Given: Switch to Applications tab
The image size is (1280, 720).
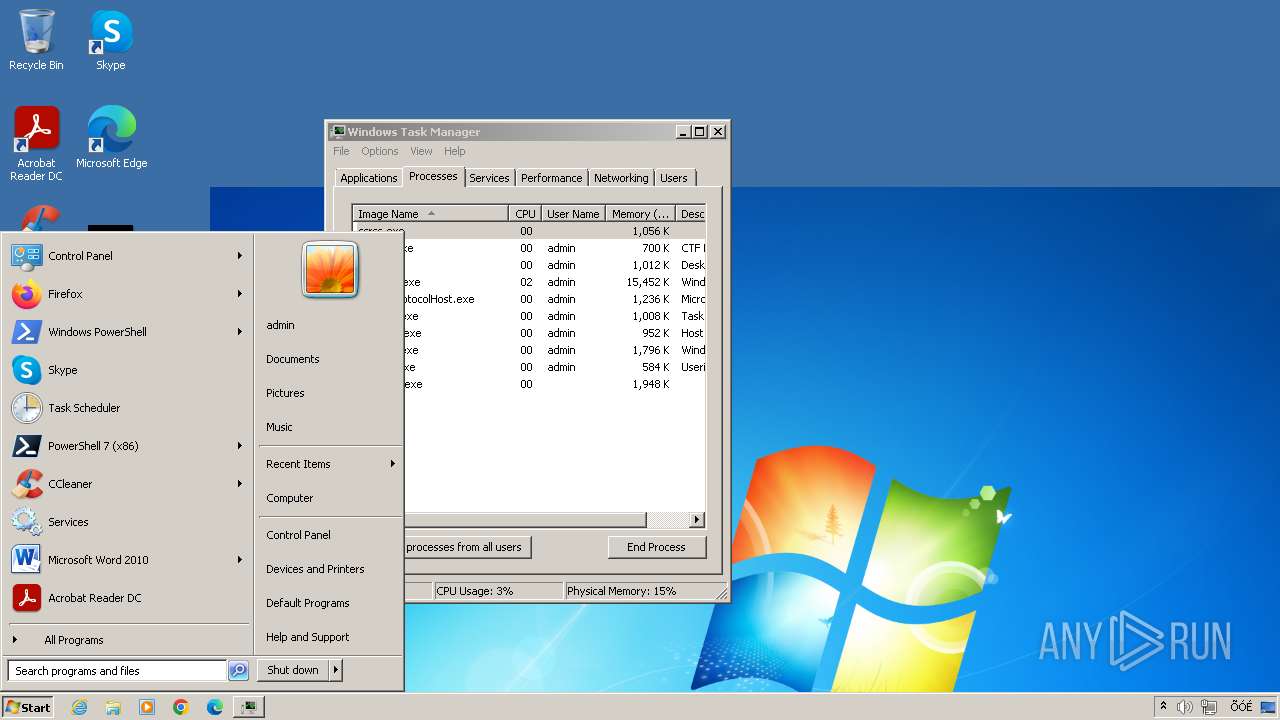Looking at the screenshot, I should (x=369, y=178).
